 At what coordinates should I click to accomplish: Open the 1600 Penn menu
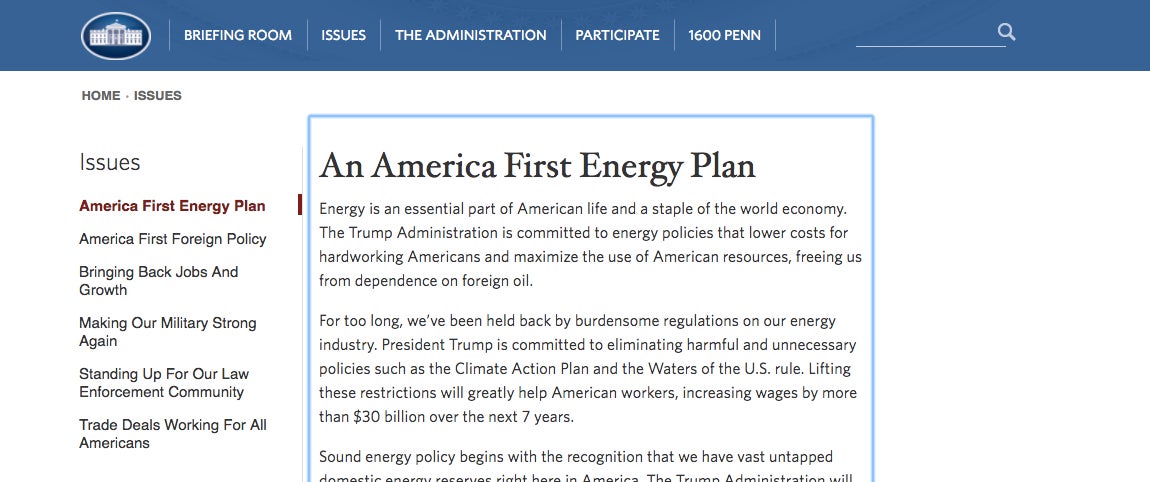point(724,35)
